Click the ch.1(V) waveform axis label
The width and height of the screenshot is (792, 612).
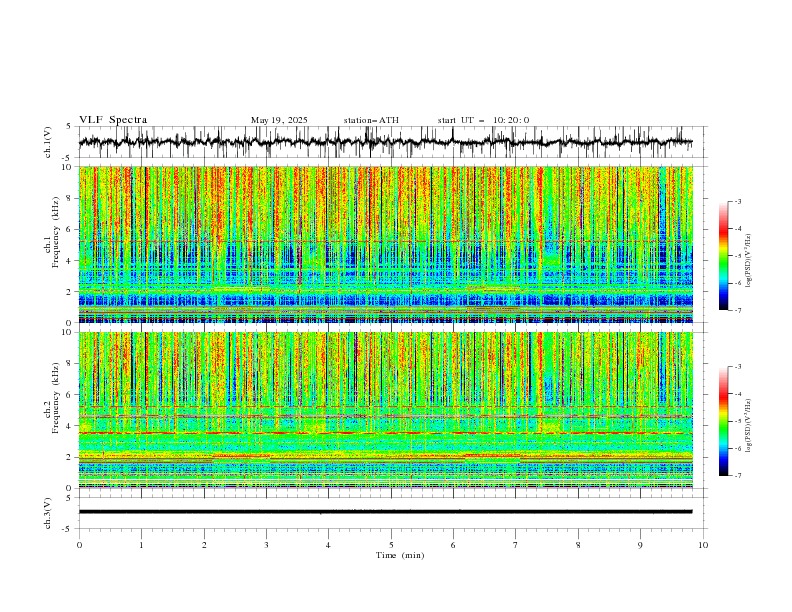pyautogui.click(x=48, y=142)
